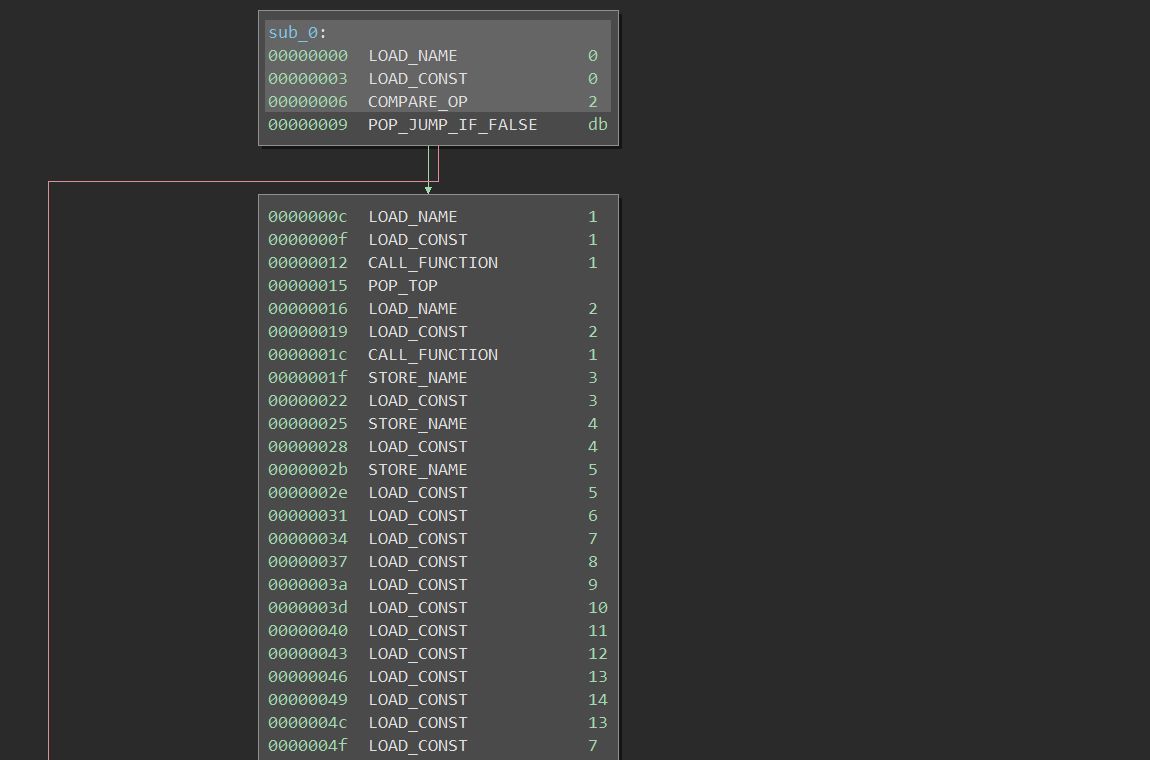Viewport: 1150px width, 760px height.
Task: Select STORE_NAME at address 00000025
Action: (x=417, y=423)
